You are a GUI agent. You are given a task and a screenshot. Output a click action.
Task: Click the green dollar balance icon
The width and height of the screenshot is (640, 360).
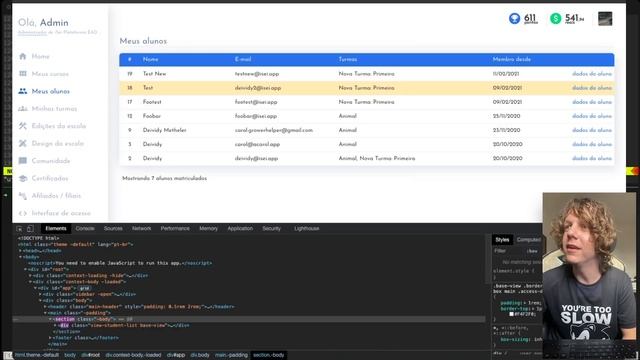pyautogui.click(x=556, y=18)
